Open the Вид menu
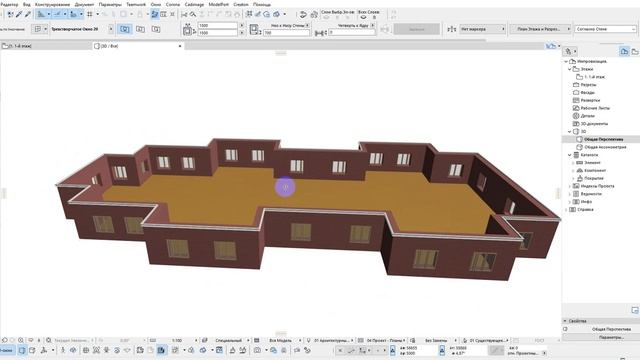 tap(27, 4)
